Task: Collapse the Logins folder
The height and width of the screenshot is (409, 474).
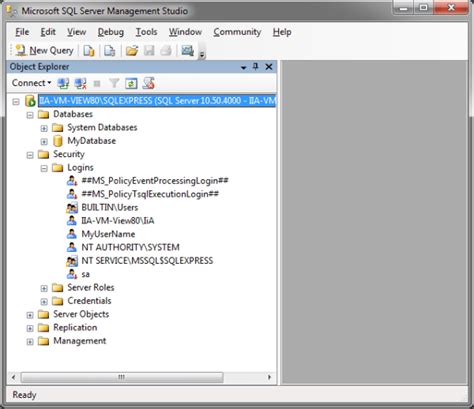Action: coord(44,168)
